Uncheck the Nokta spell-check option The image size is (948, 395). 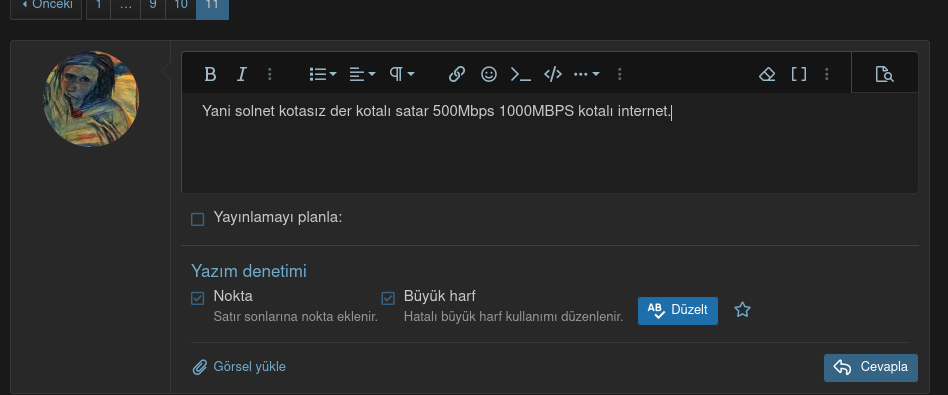(x=198, y=298)
